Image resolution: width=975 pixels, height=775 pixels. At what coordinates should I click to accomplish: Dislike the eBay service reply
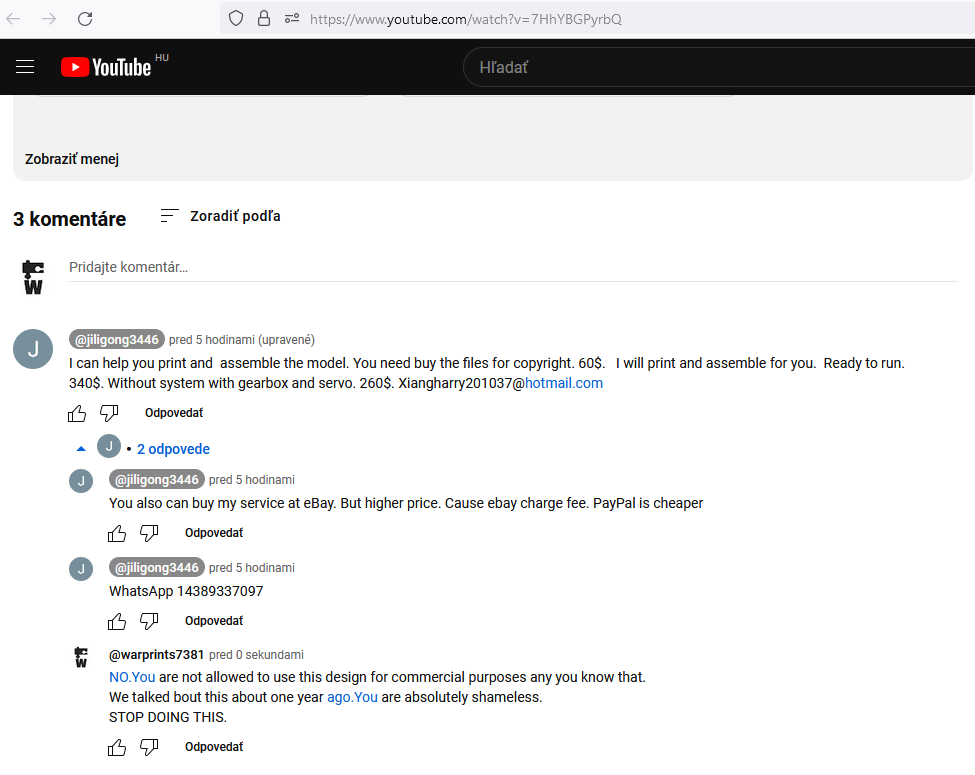(149, 533)
